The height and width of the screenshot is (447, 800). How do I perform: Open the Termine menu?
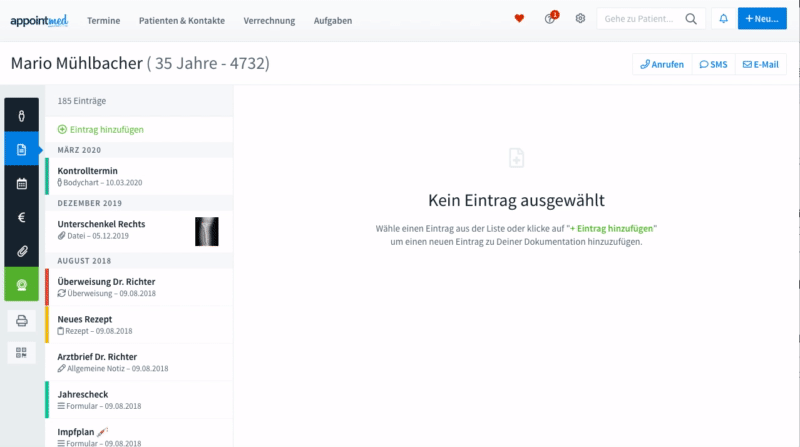(x=104, y=20)
